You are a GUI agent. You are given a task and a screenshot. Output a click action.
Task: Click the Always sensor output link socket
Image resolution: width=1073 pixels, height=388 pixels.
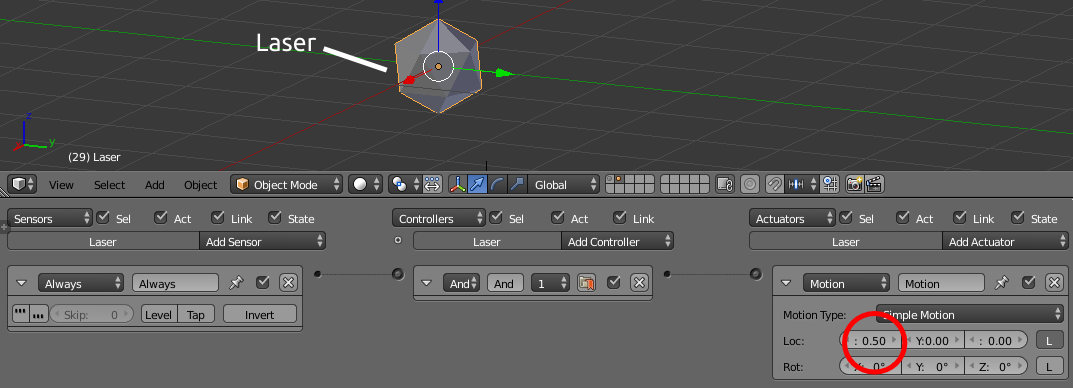point(318,274)
